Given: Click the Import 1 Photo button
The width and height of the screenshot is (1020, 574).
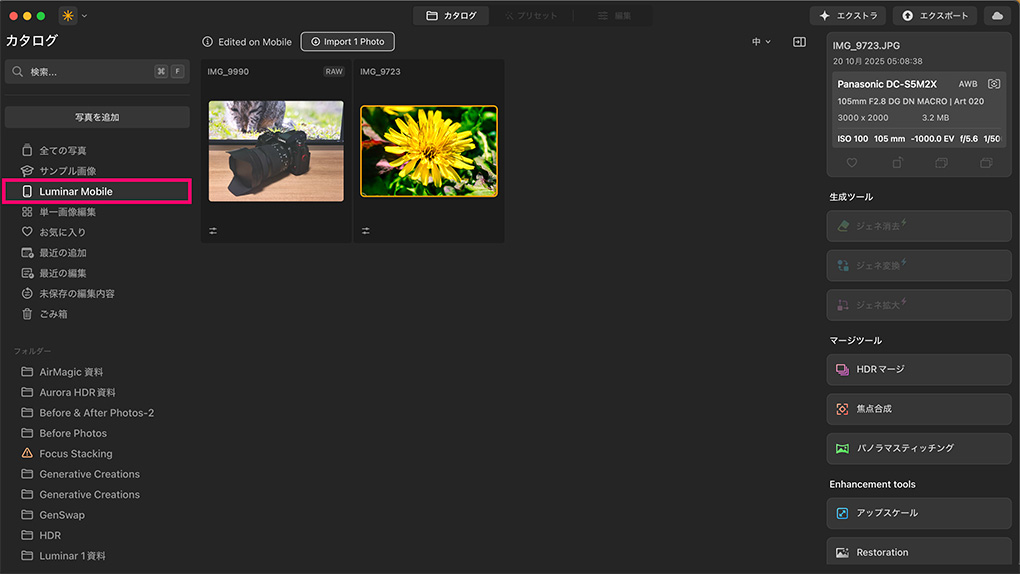Looking at the screenshot, I should point(347,42).
